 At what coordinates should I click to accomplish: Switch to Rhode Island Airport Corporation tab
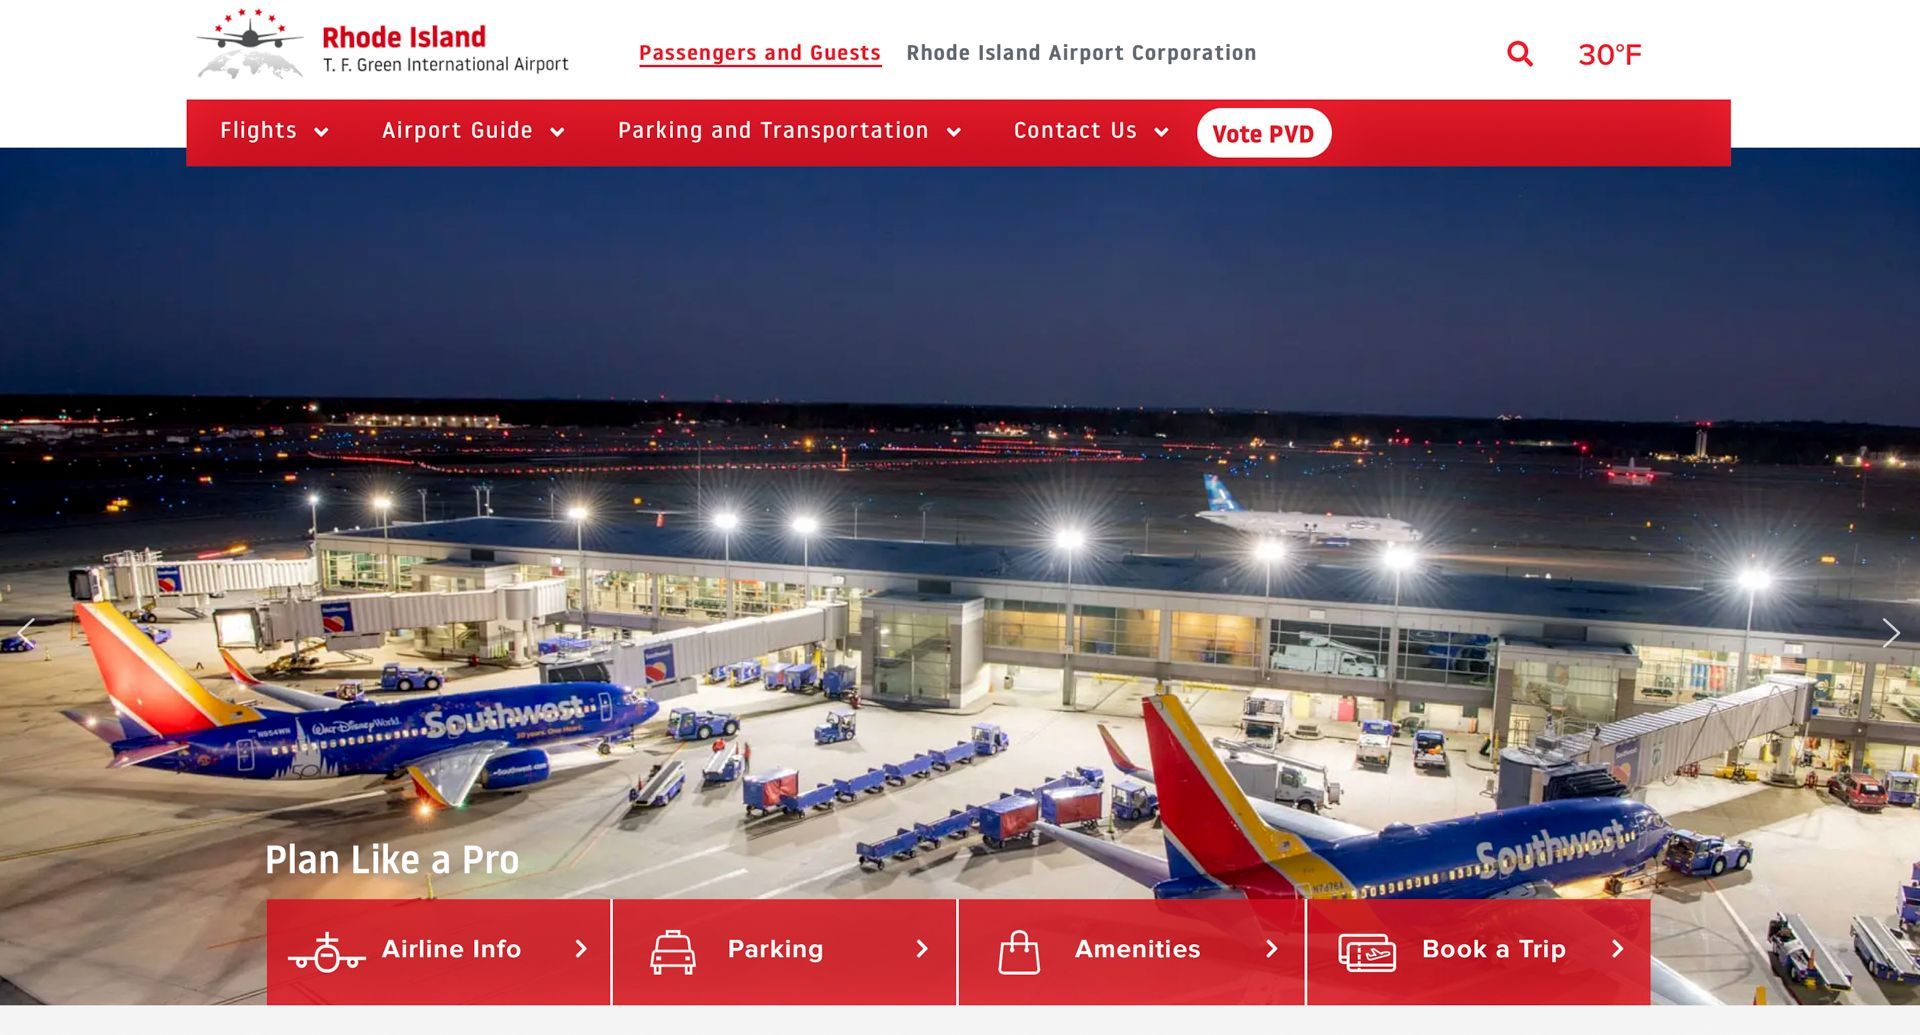pyautogui.click(x=1081, y=53)
